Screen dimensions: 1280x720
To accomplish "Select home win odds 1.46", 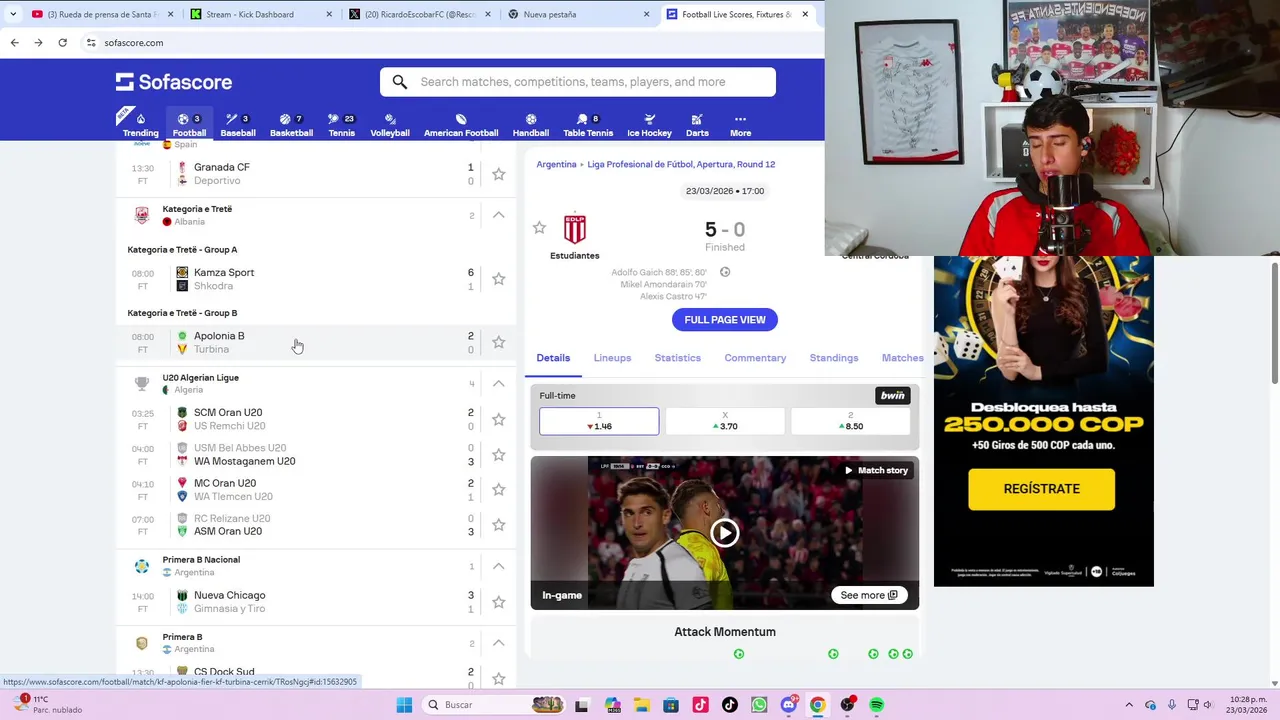I will pos(599,421).
